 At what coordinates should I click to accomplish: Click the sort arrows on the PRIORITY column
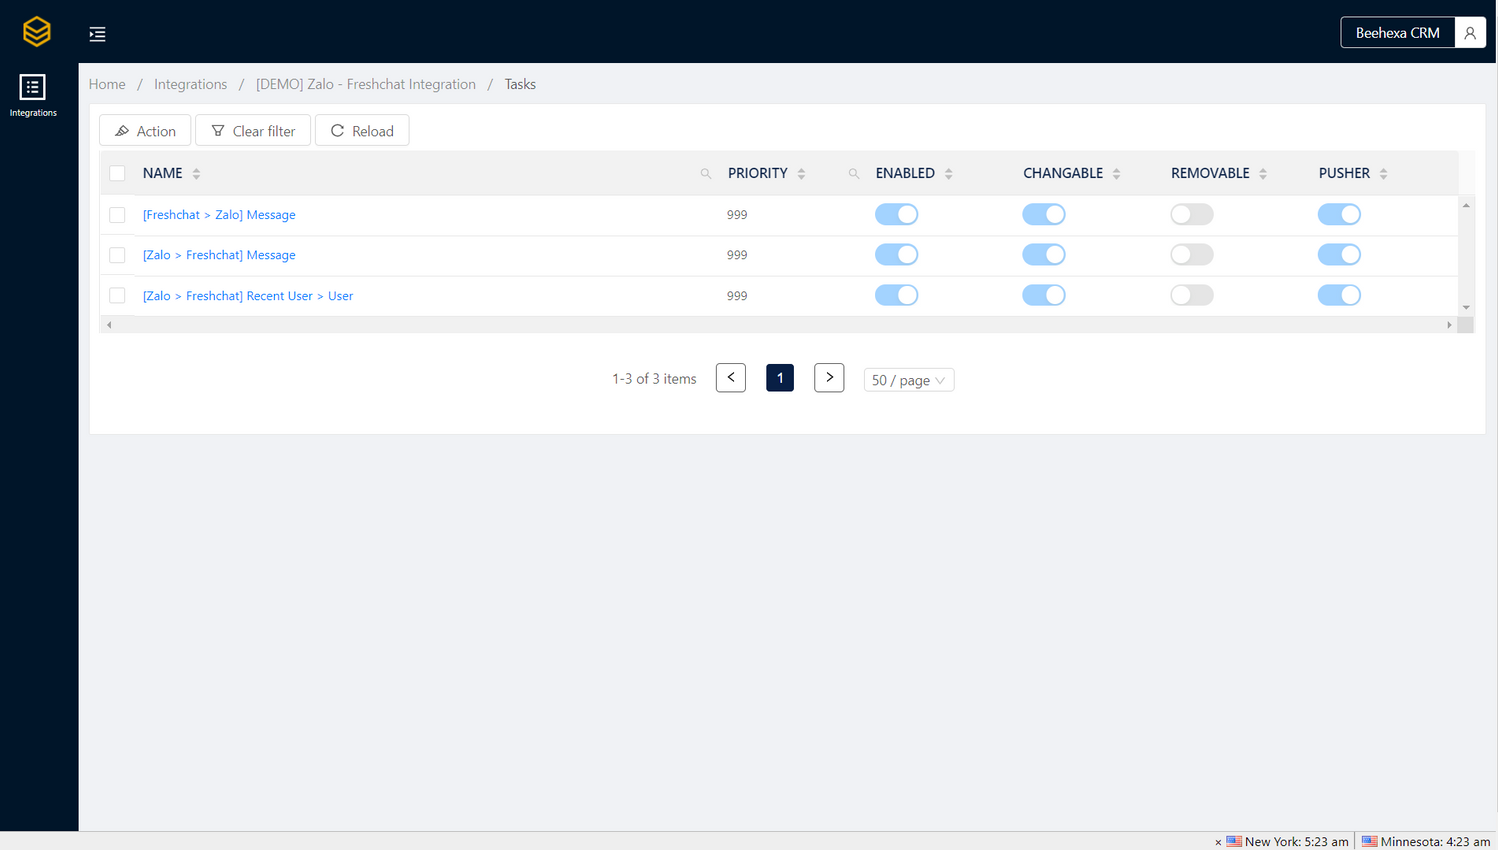[801, 173]
